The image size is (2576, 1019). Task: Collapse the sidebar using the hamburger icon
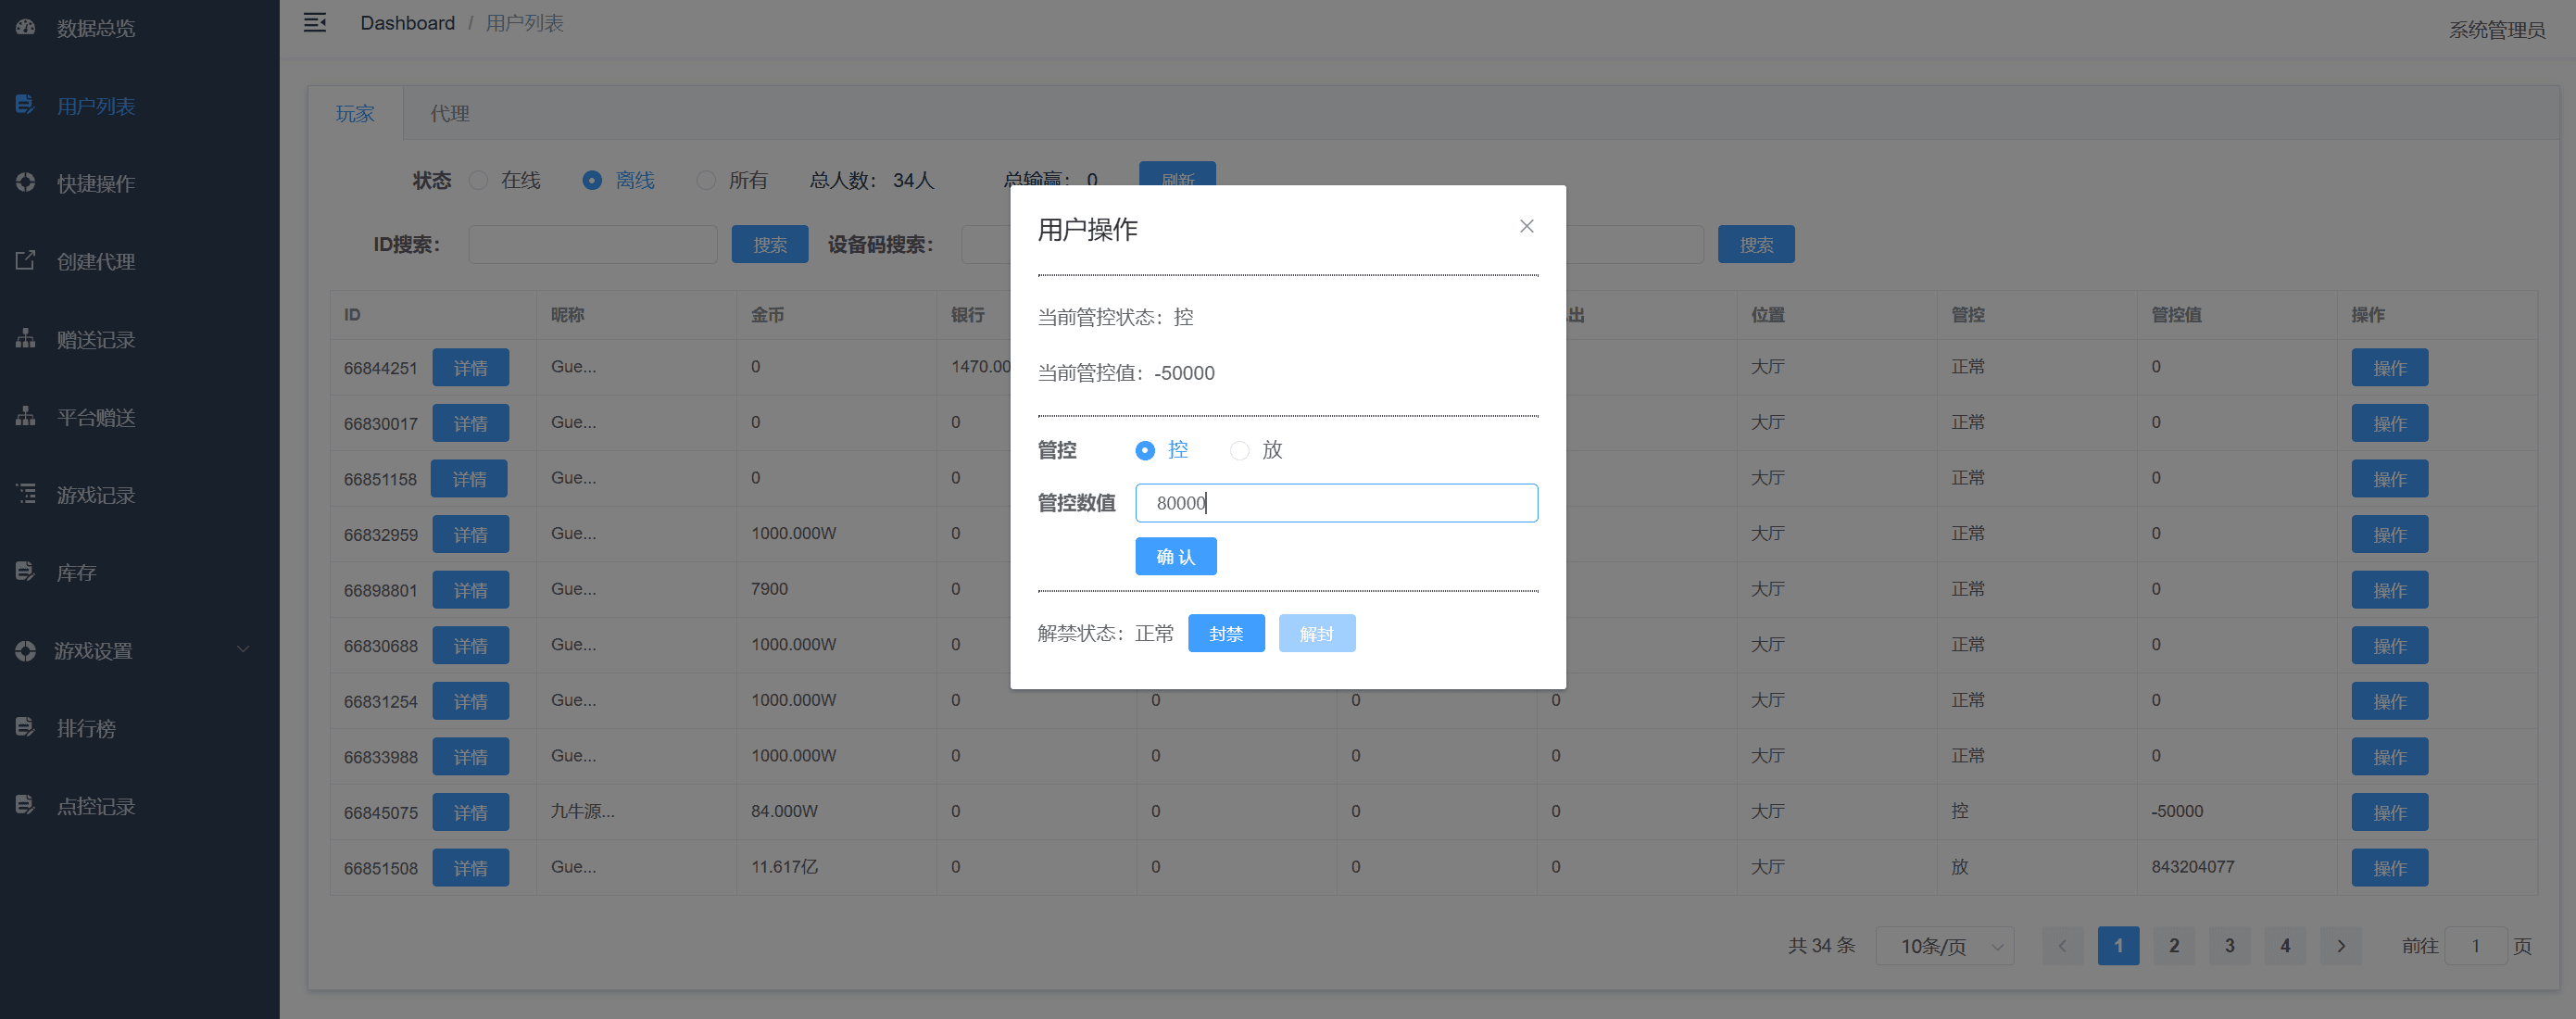[314, 22]
